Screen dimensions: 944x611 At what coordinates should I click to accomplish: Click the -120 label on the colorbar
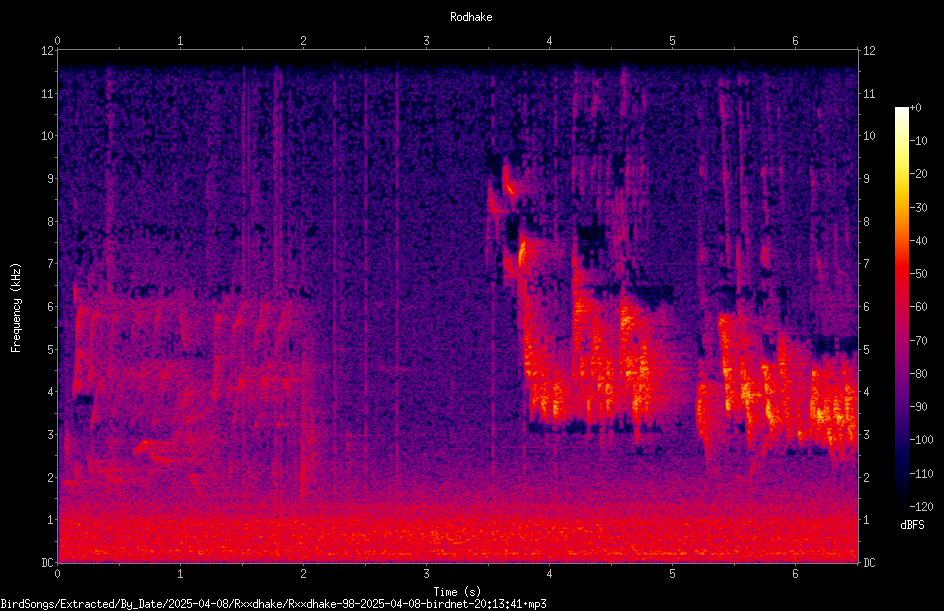pyautogui.click(x=922, y=506)
